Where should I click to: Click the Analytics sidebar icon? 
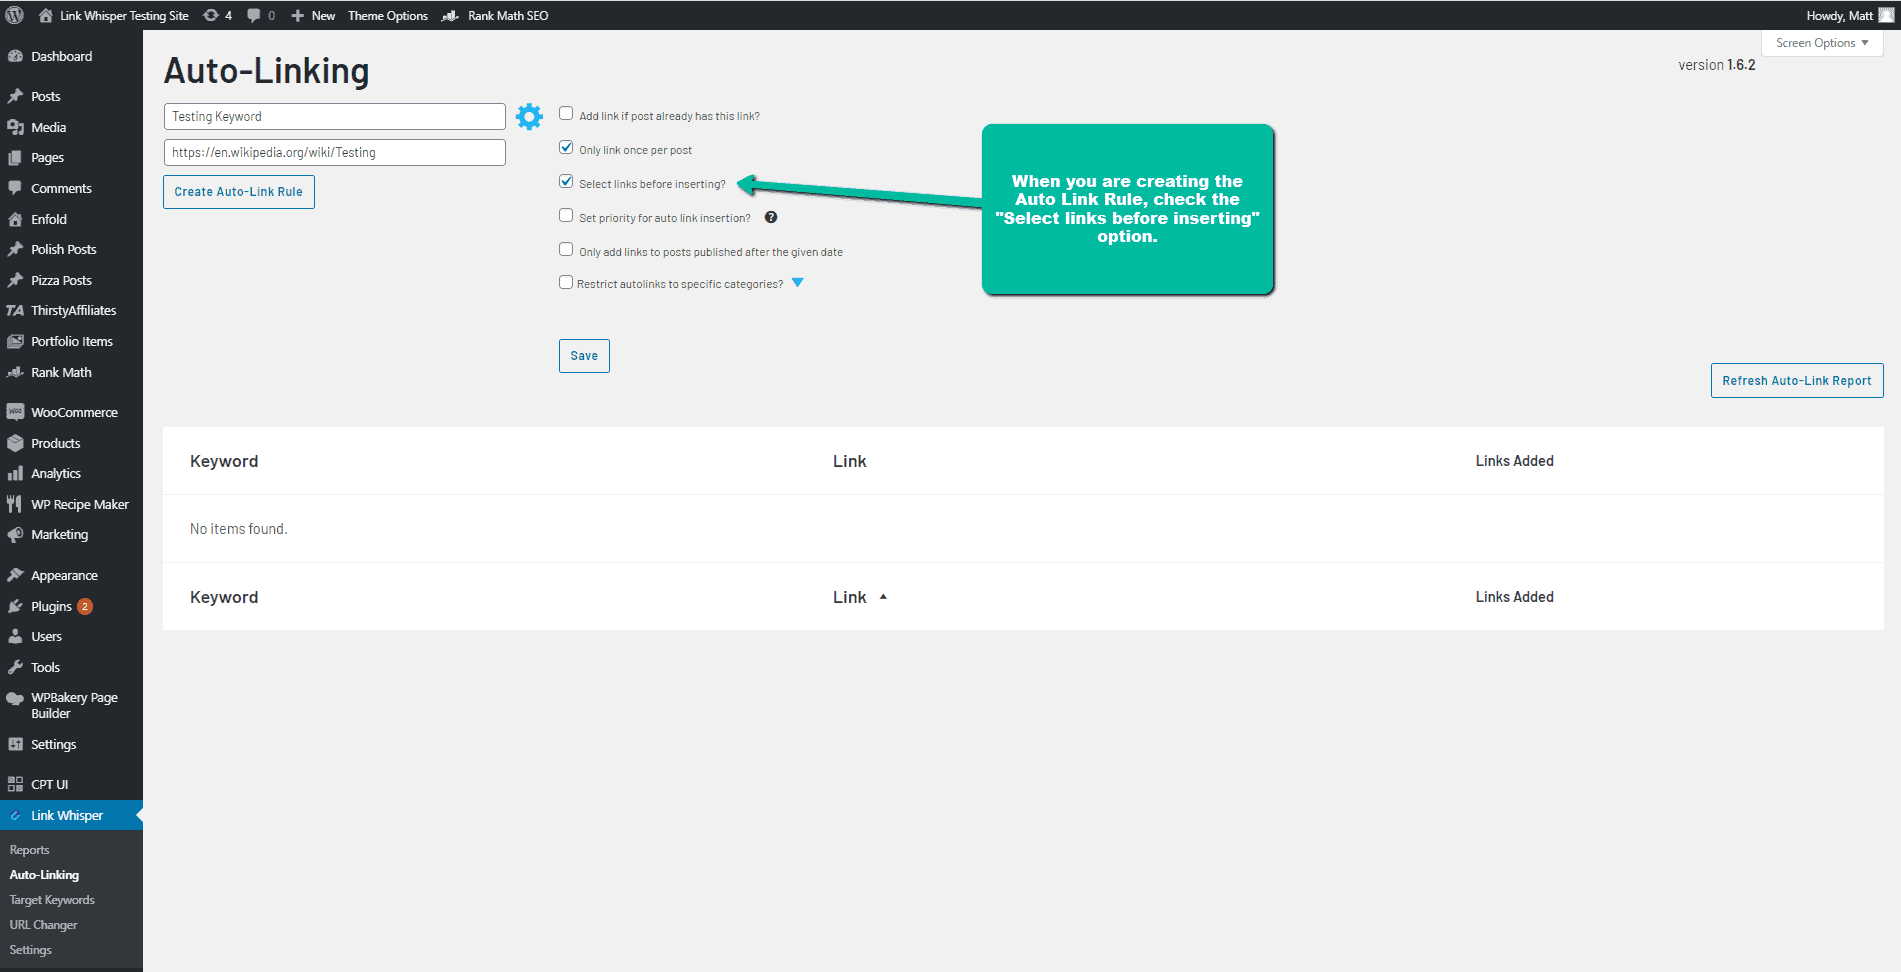click(16, 473)
